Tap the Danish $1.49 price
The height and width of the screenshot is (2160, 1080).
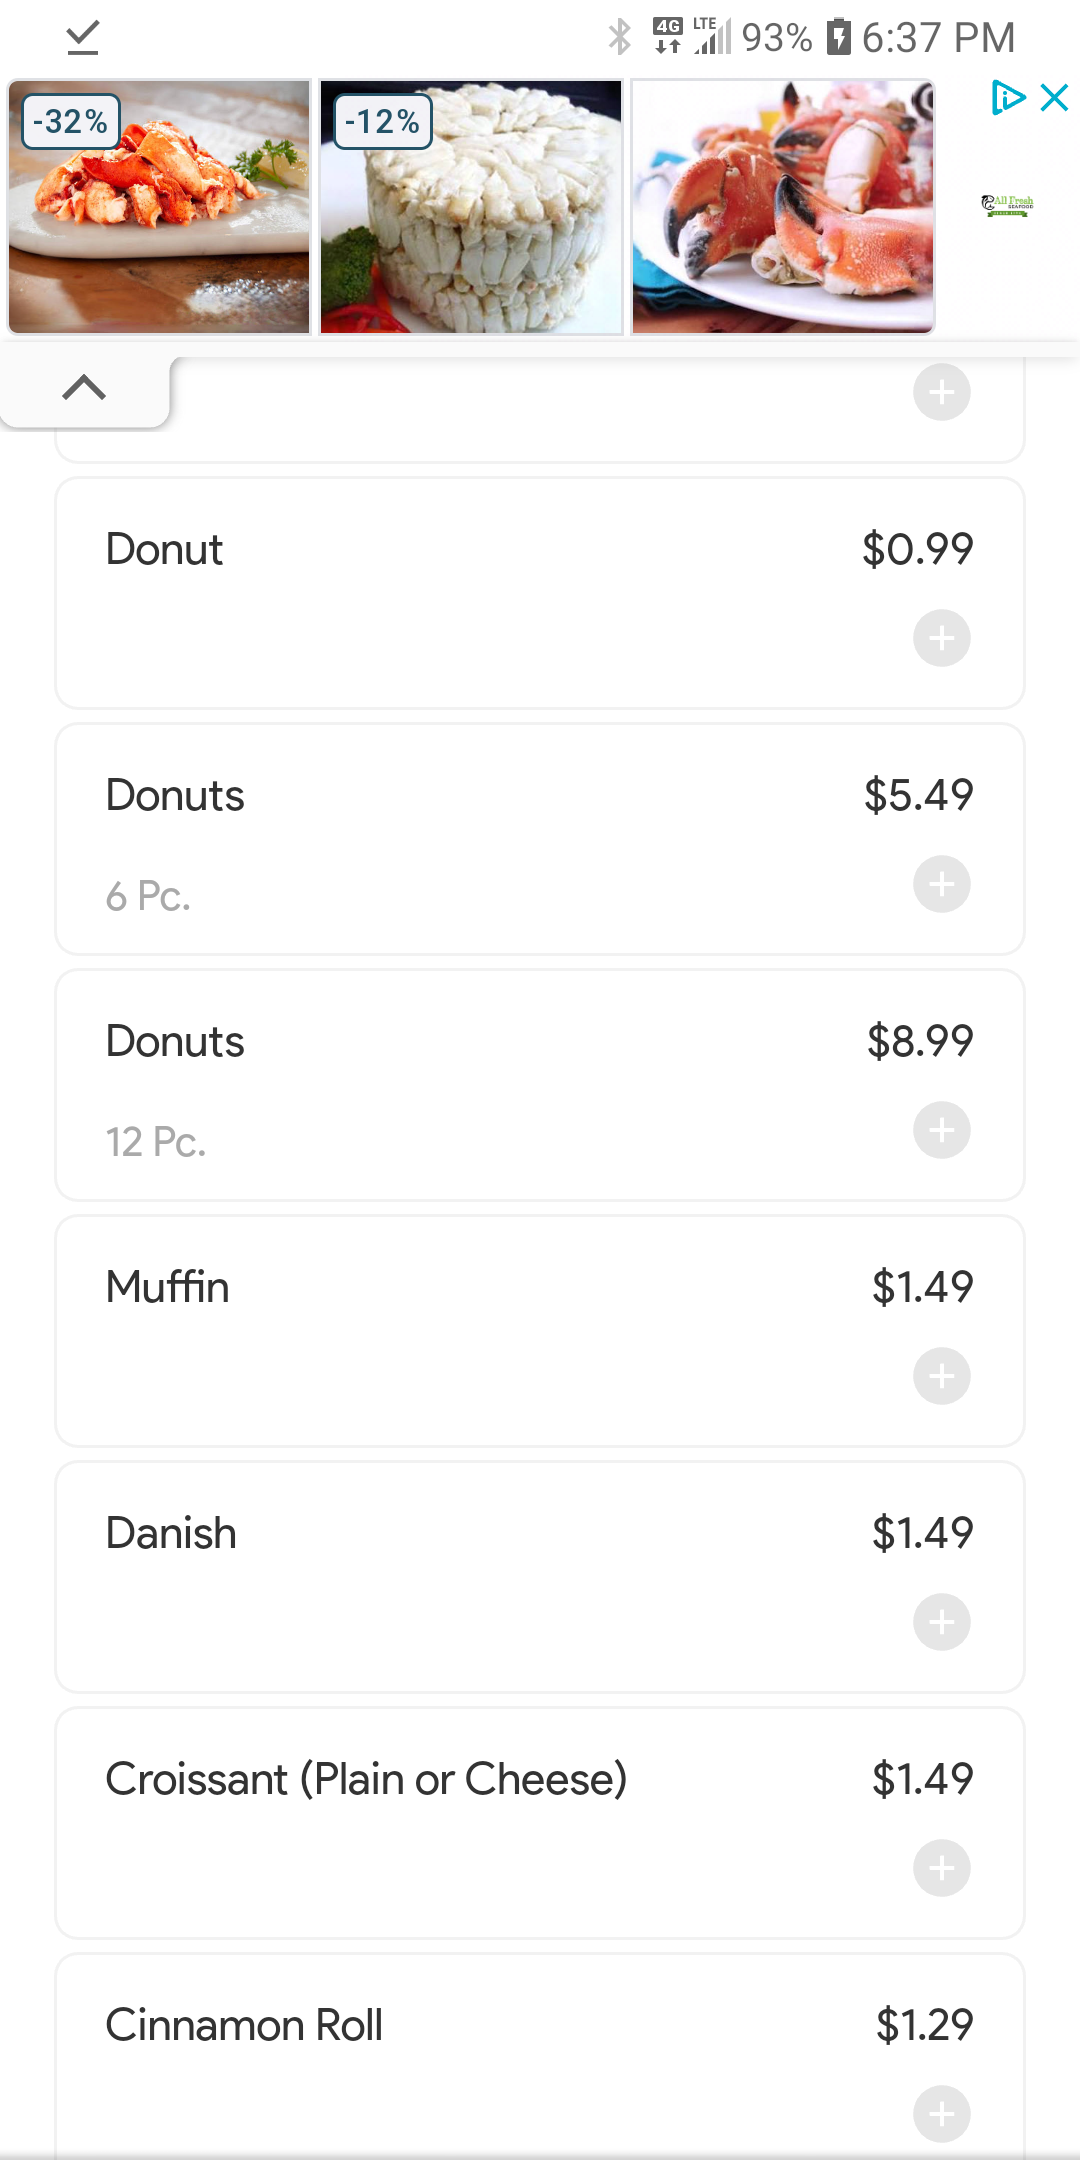(x=922, y=1533)
